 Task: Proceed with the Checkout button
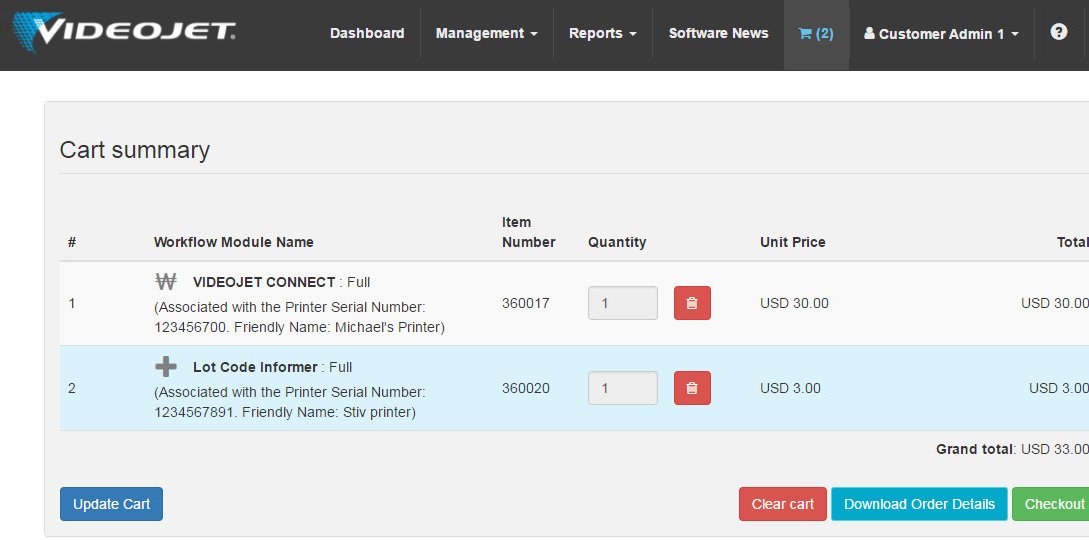tap(1053, 504)
